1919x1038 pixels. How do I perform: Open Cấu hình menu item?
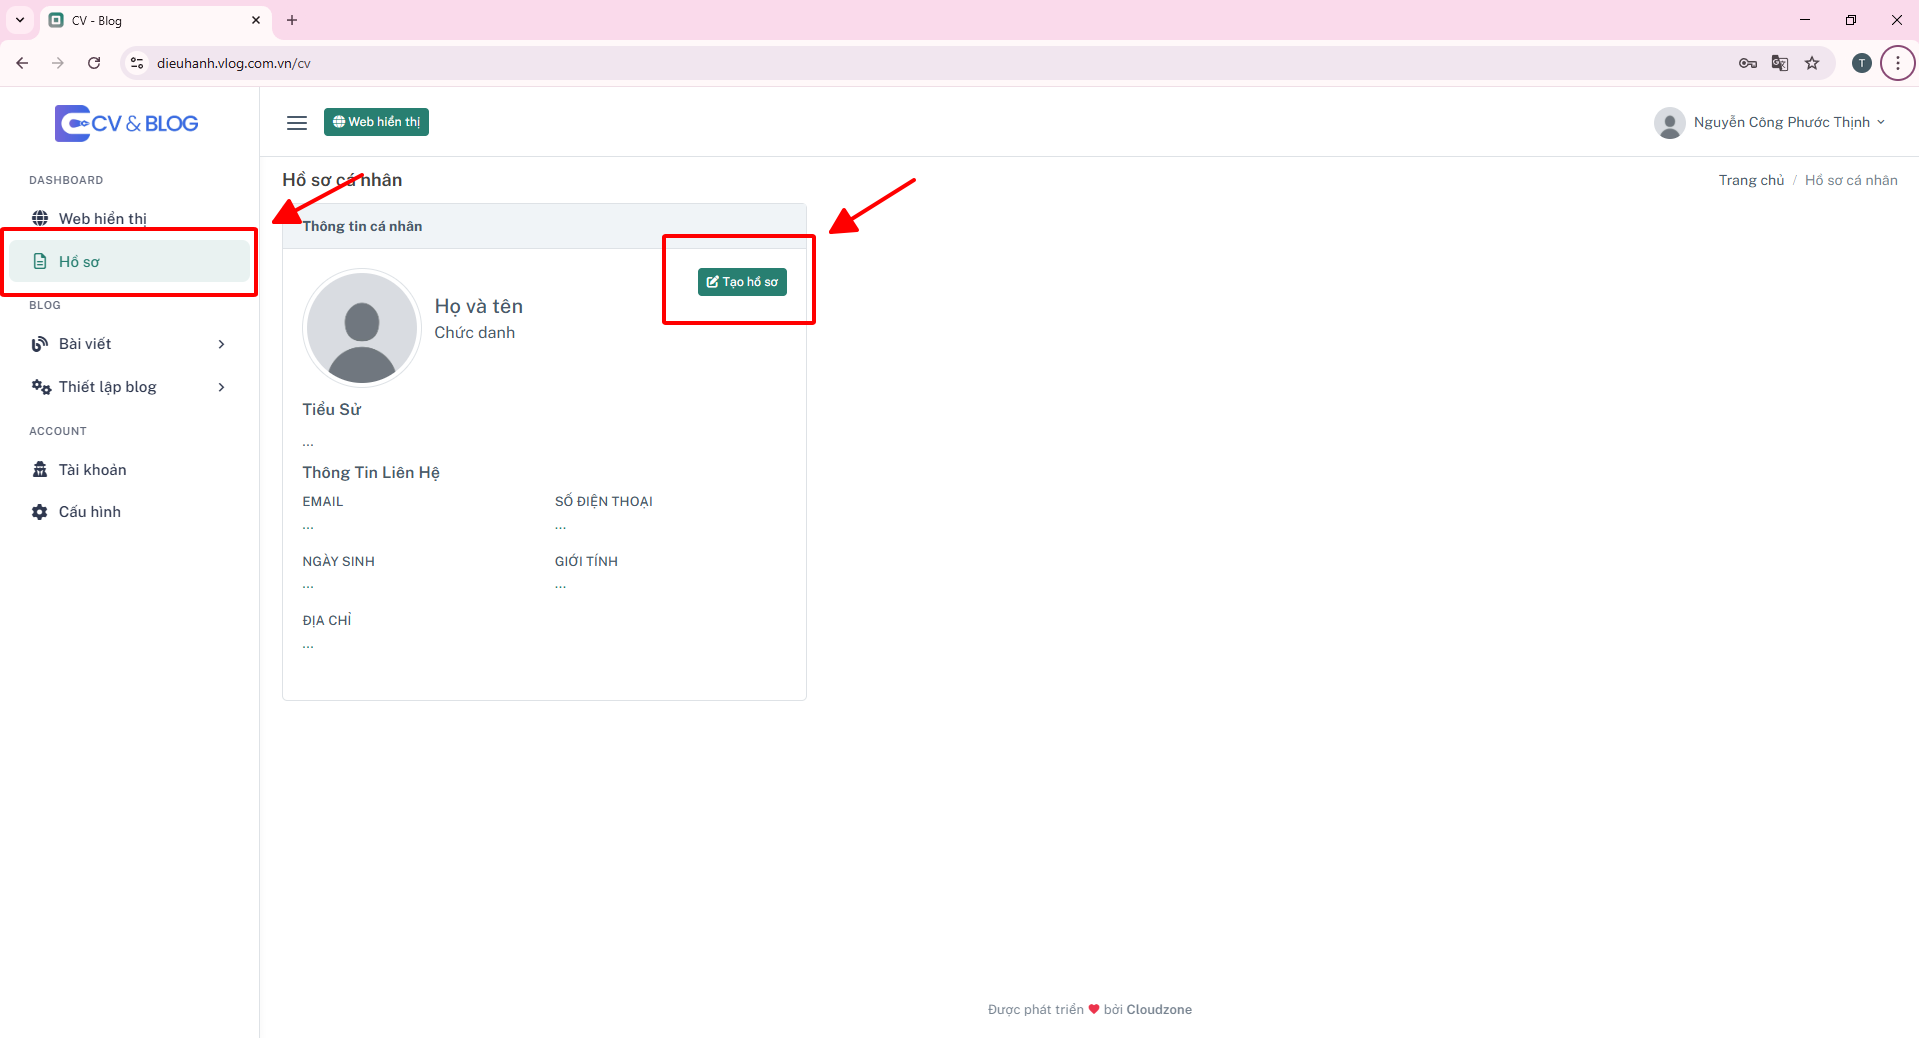pos(129,512)
